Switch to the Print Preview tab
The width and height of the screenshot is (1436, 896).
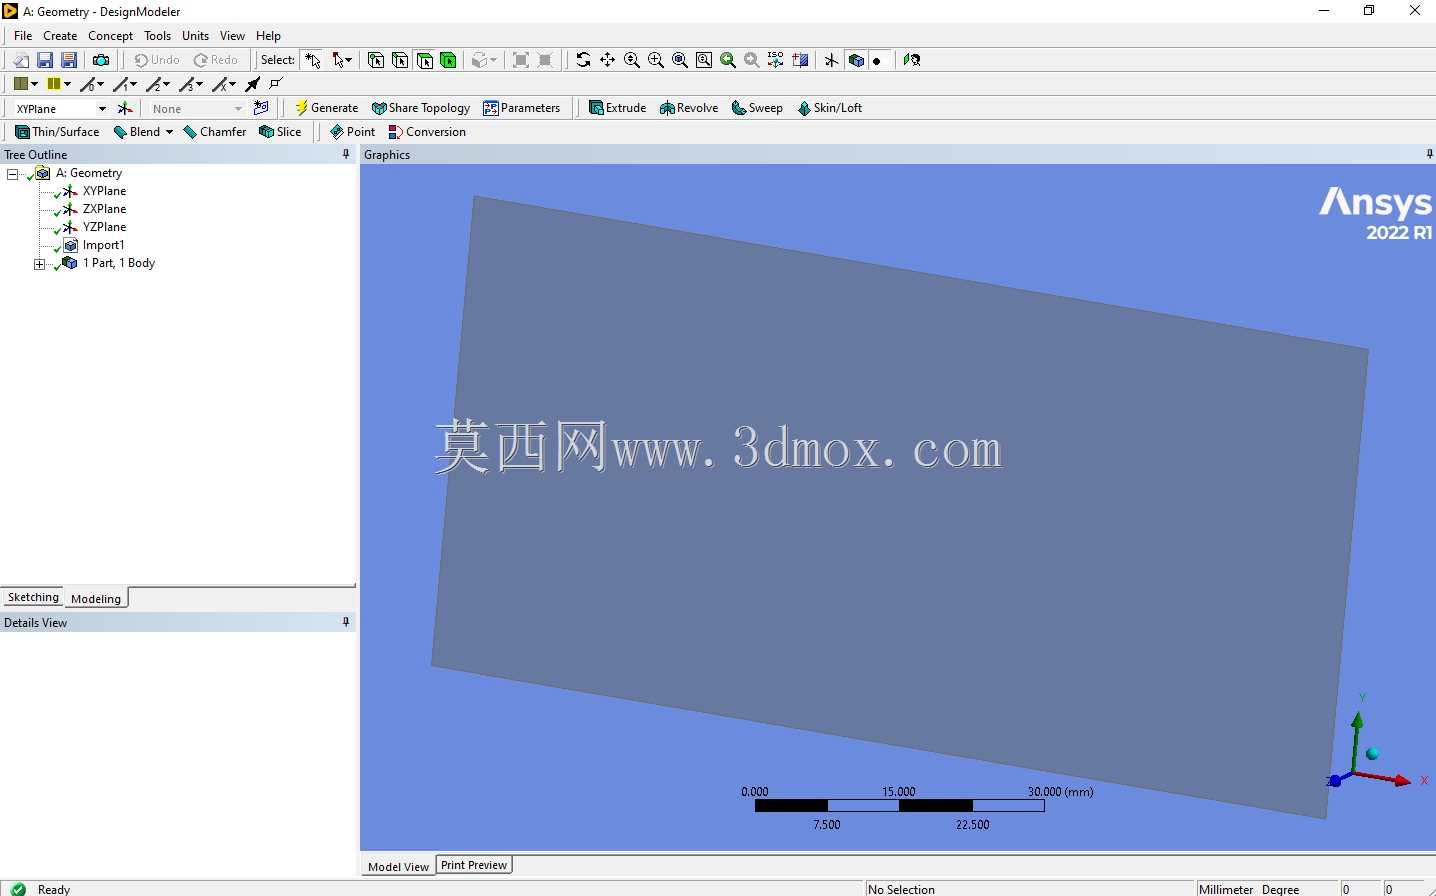(474, 865)
